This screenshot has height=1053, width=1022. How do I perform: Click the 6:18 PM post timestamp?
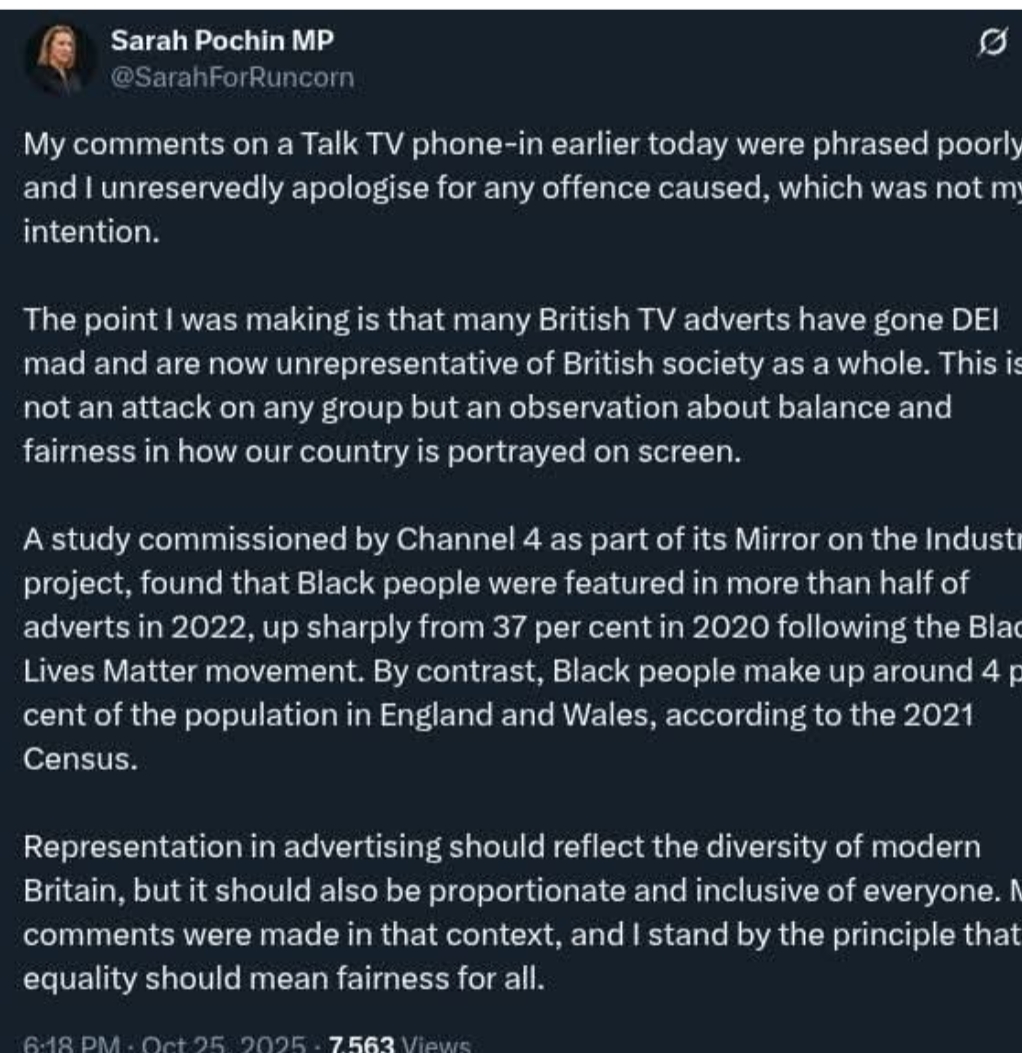coord(60,1044)
